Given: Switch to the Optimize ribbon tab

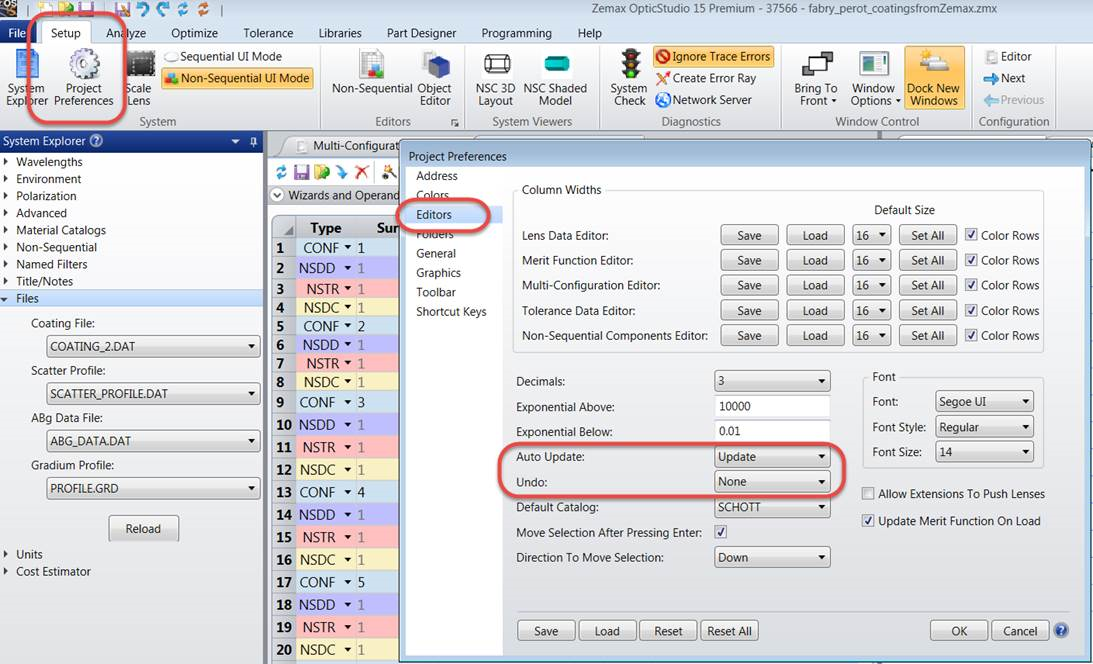Looking at the screenshot, I should [x=194, y=33].
